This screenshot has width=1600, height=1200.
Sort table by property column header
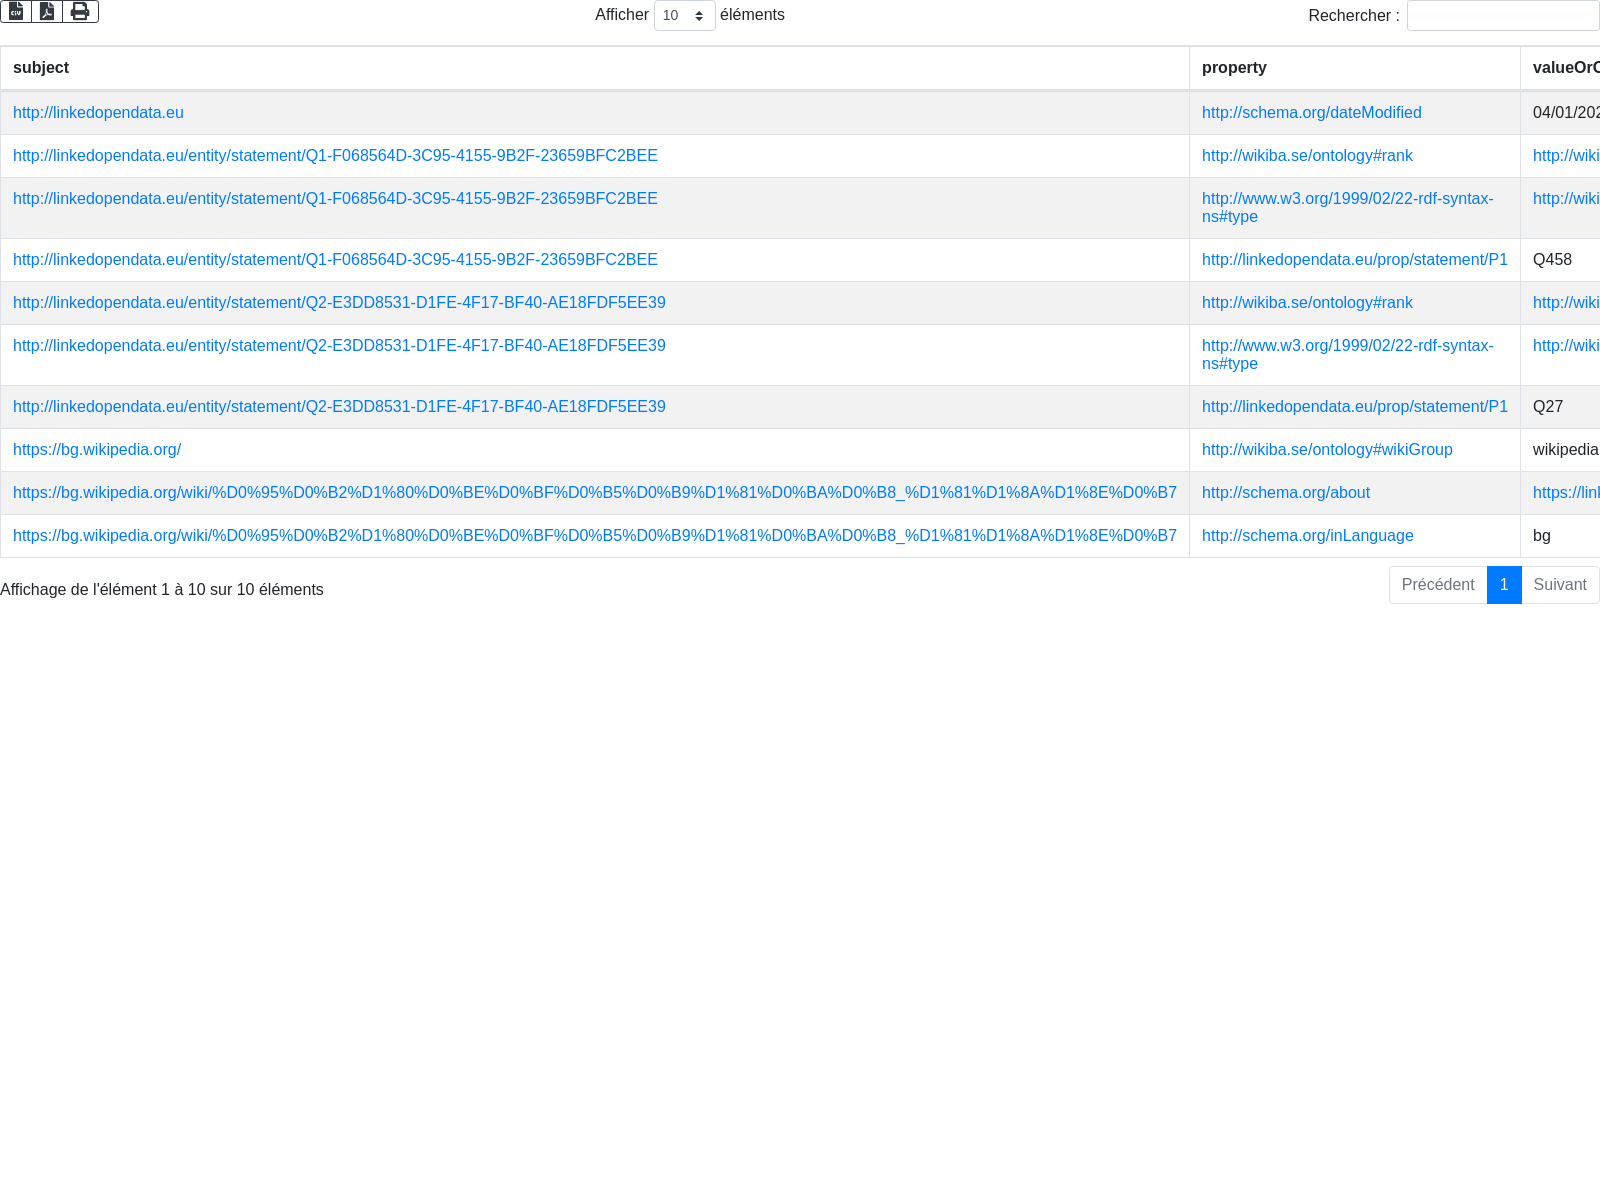(1234, 68)
